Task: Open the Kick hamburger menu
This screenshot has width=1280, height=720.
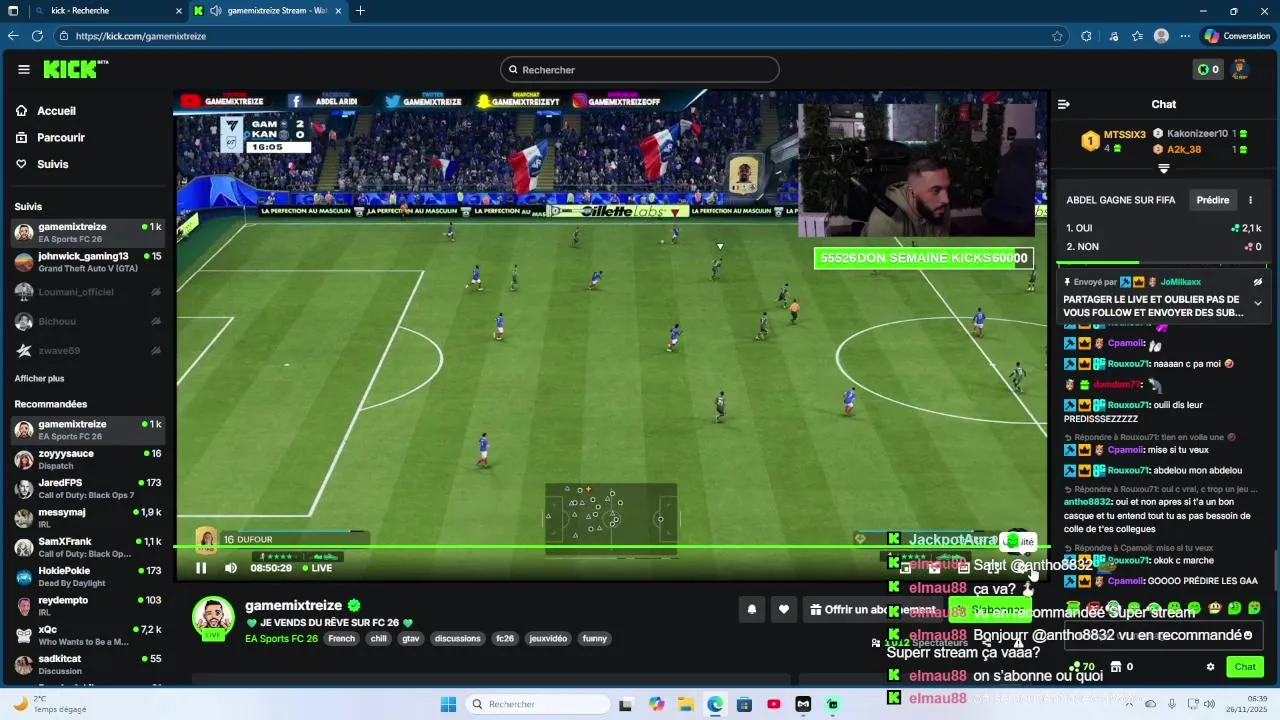Action: coord(24,69)
